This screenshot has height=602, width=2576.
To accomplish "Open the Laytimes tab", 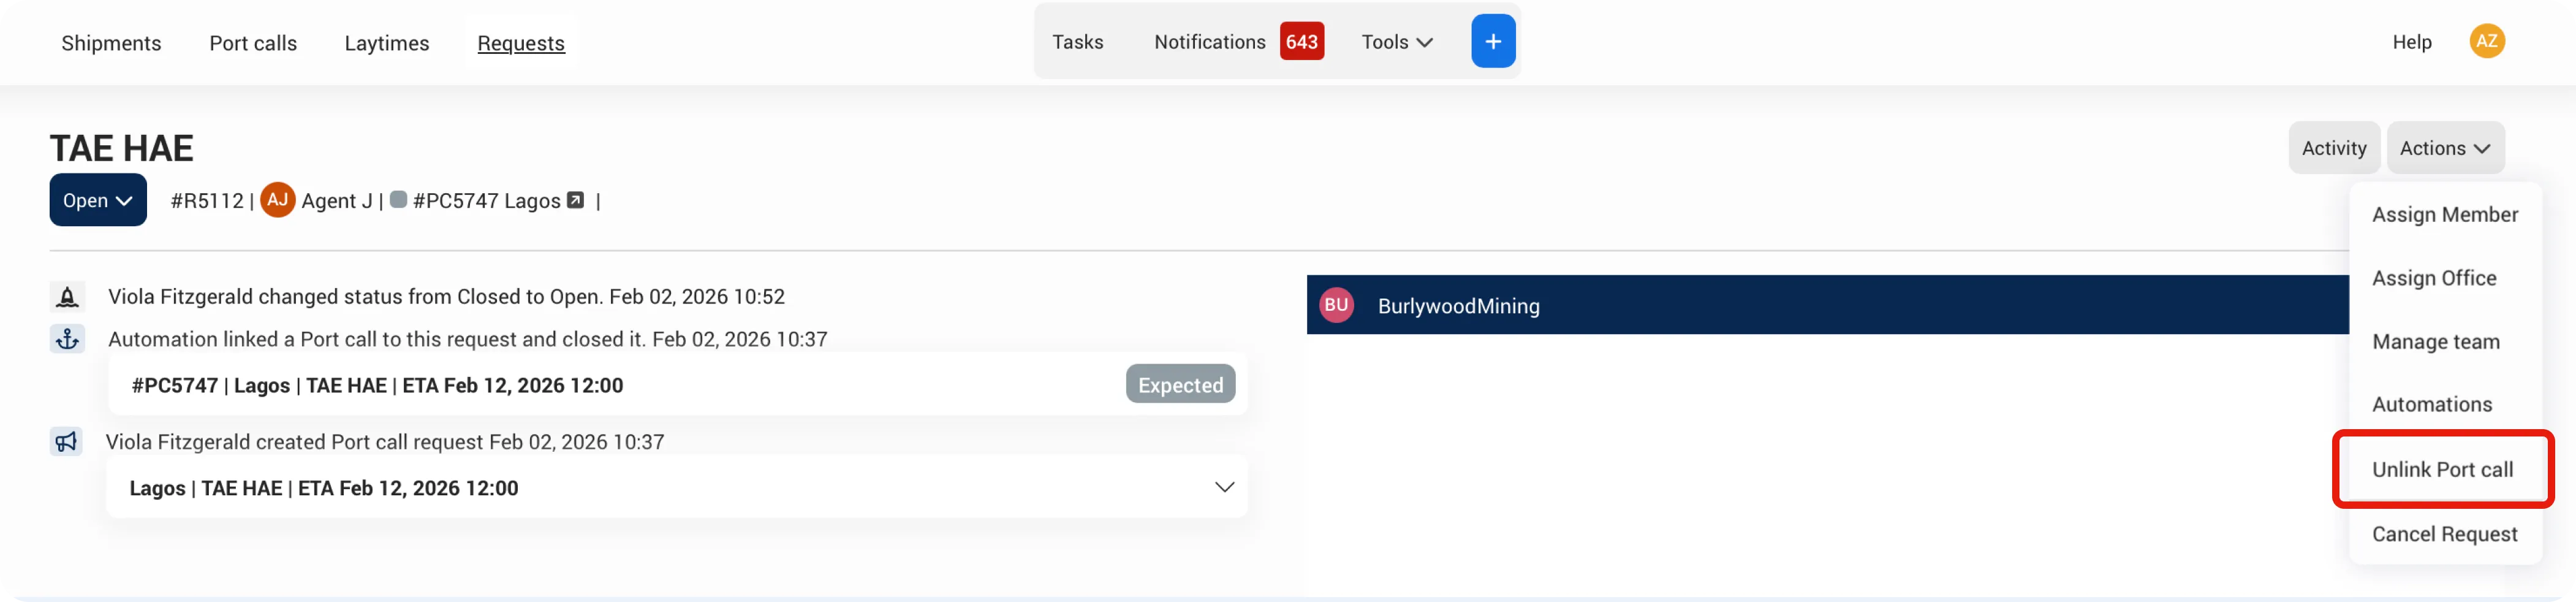I will tap(387, 43).
